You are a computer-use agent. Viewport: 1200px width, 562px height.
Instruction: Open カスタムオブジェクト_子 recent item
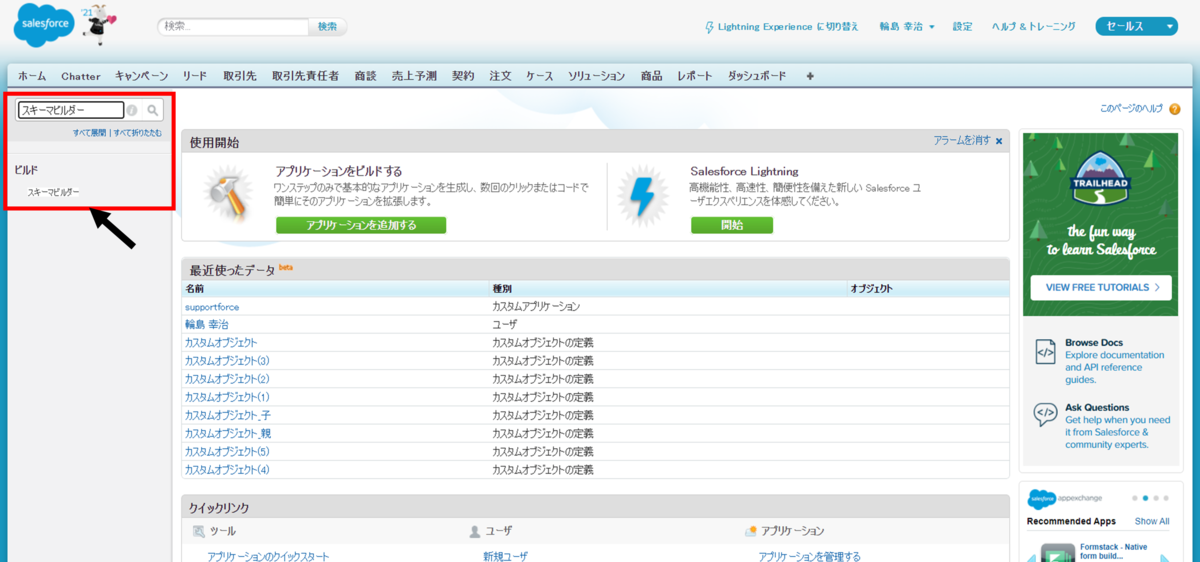228,415
